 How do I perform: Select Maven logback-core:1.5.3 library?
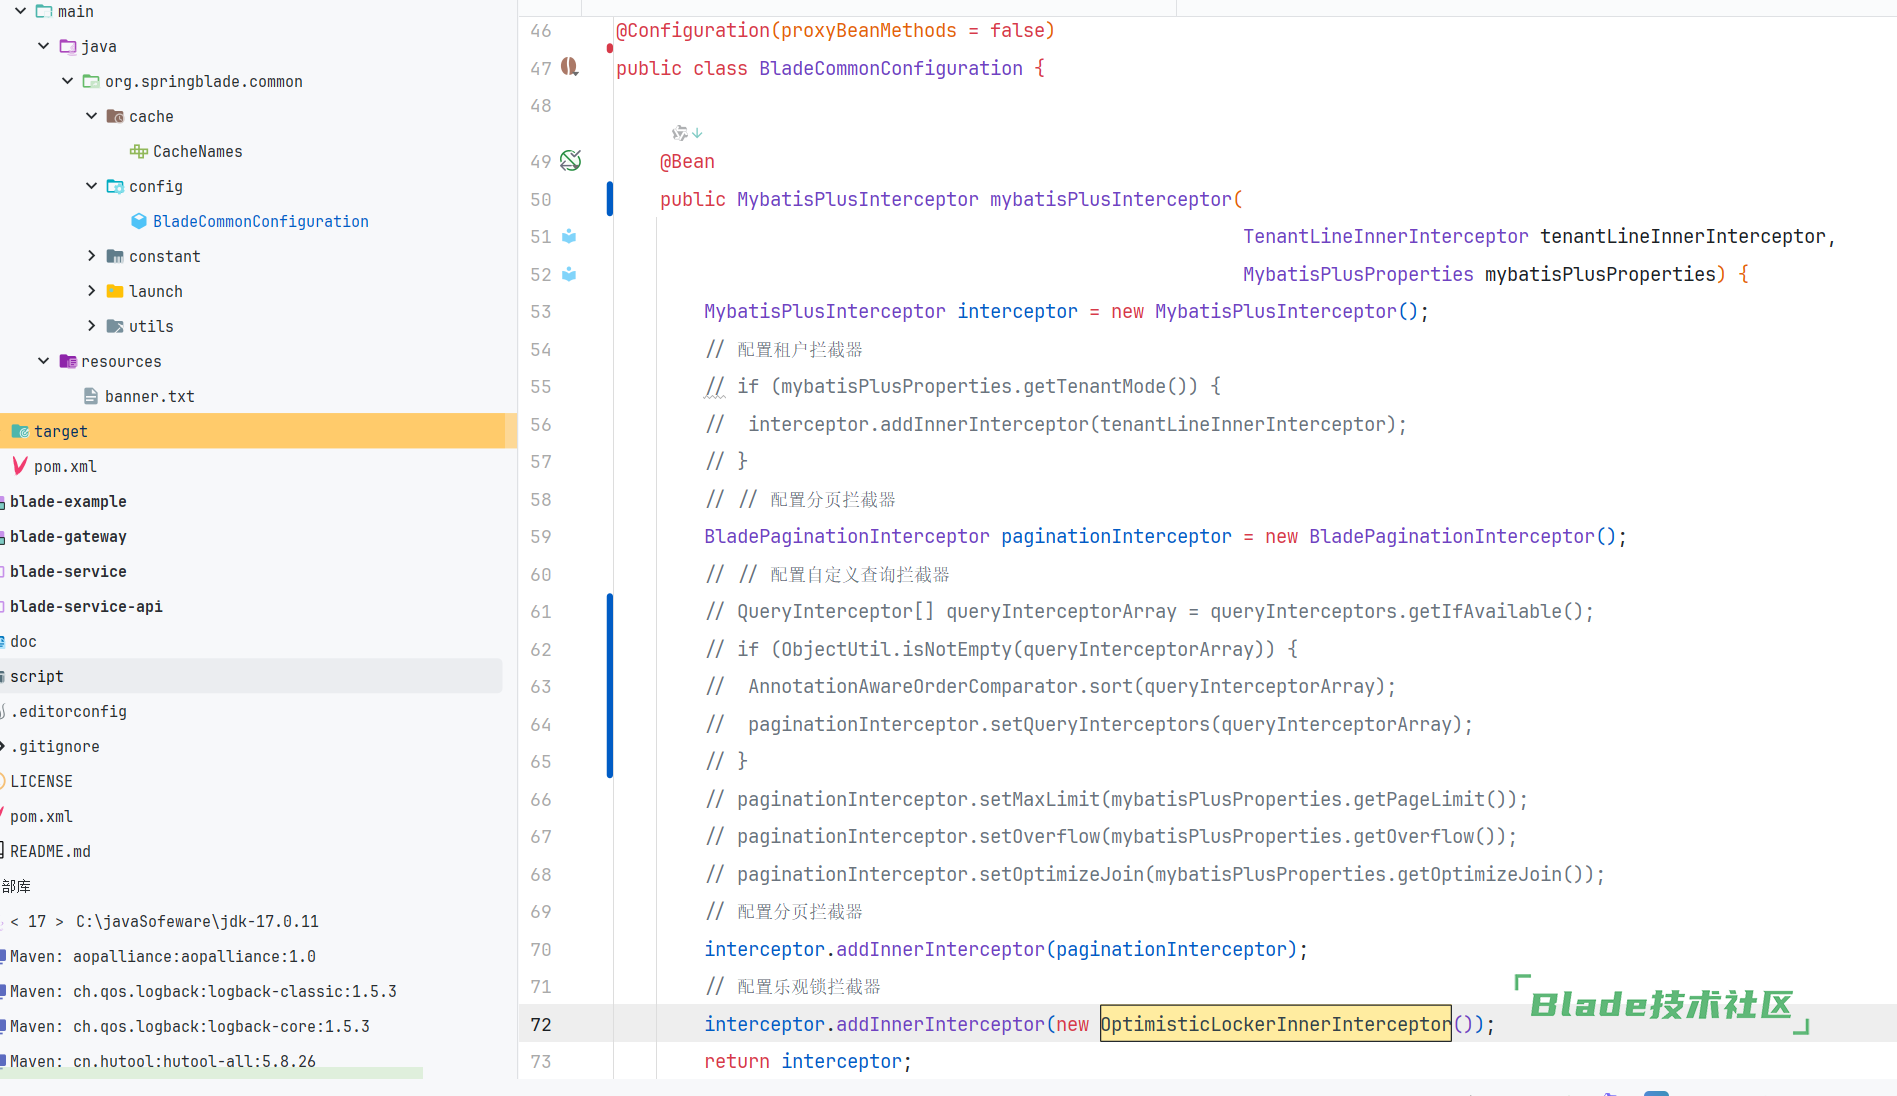point(190,1026)
